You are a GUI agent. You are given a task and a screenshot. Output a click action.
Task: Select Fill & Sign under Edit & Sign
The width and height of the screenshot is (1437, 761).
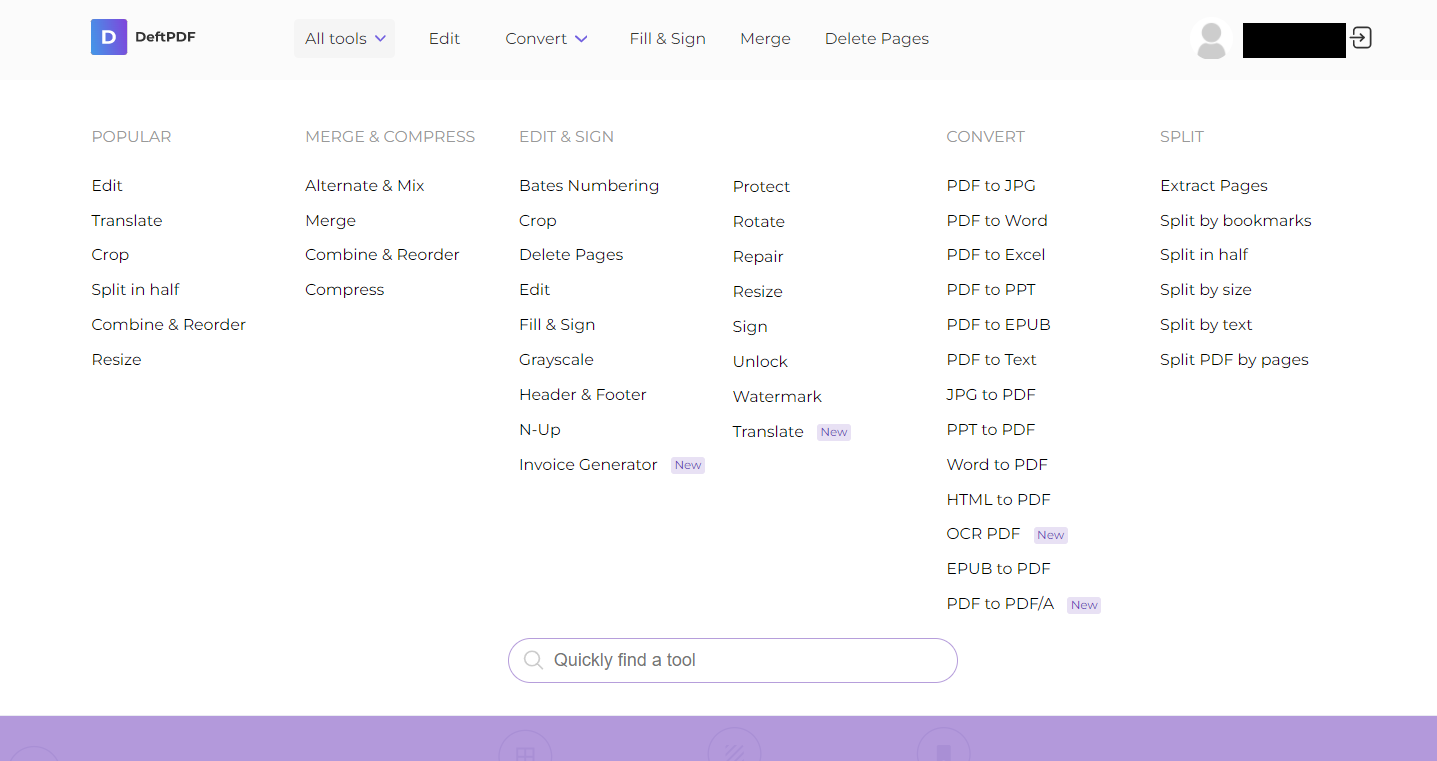point(557,324)
